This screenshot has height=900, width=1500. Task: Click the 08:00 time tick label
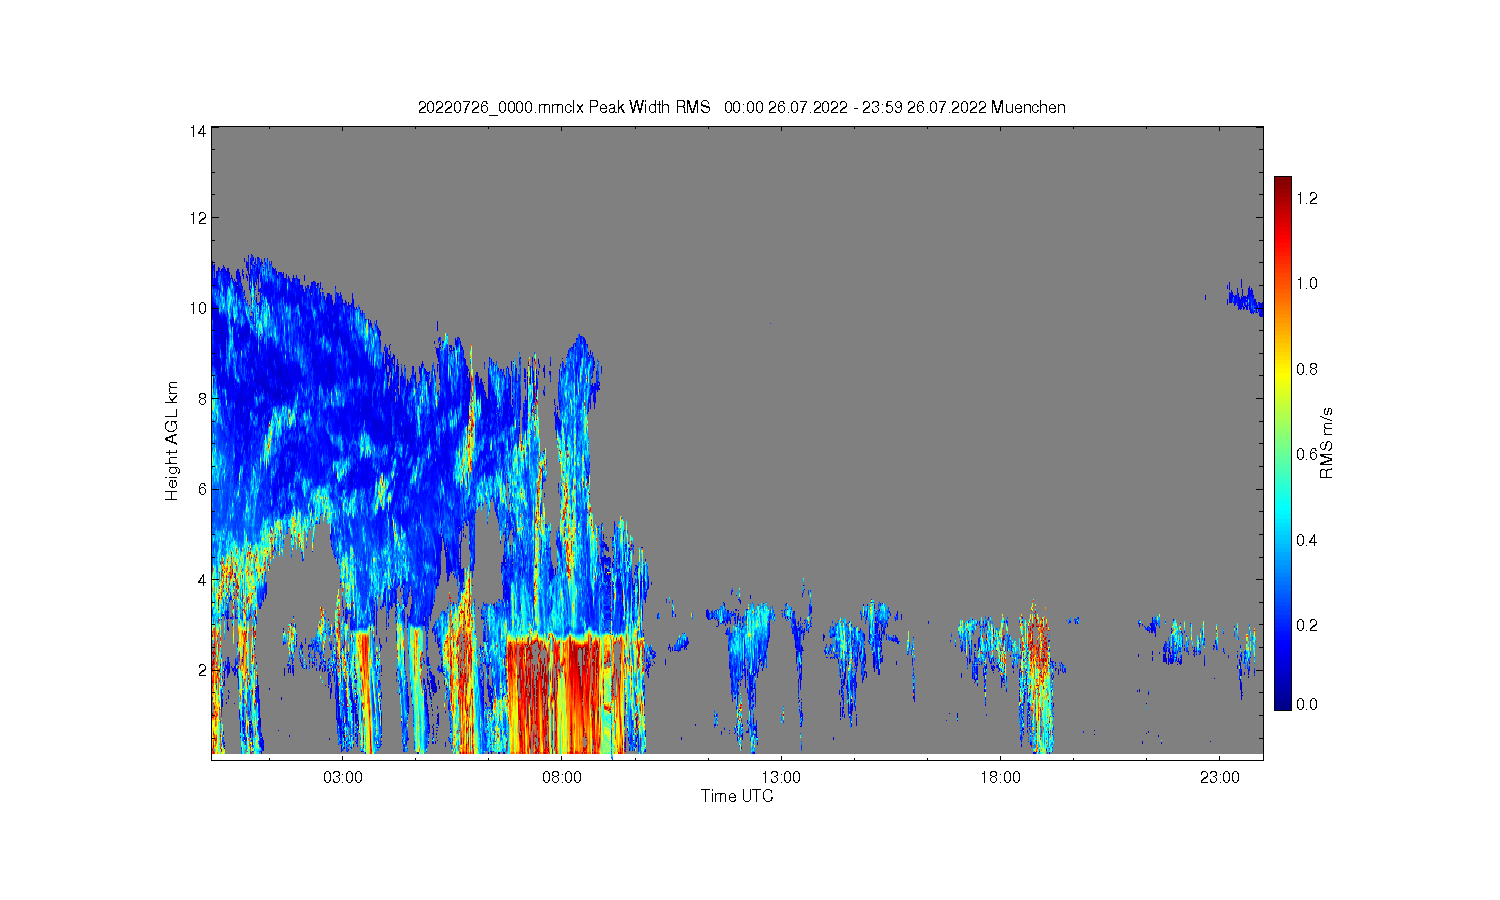point(562,777)
